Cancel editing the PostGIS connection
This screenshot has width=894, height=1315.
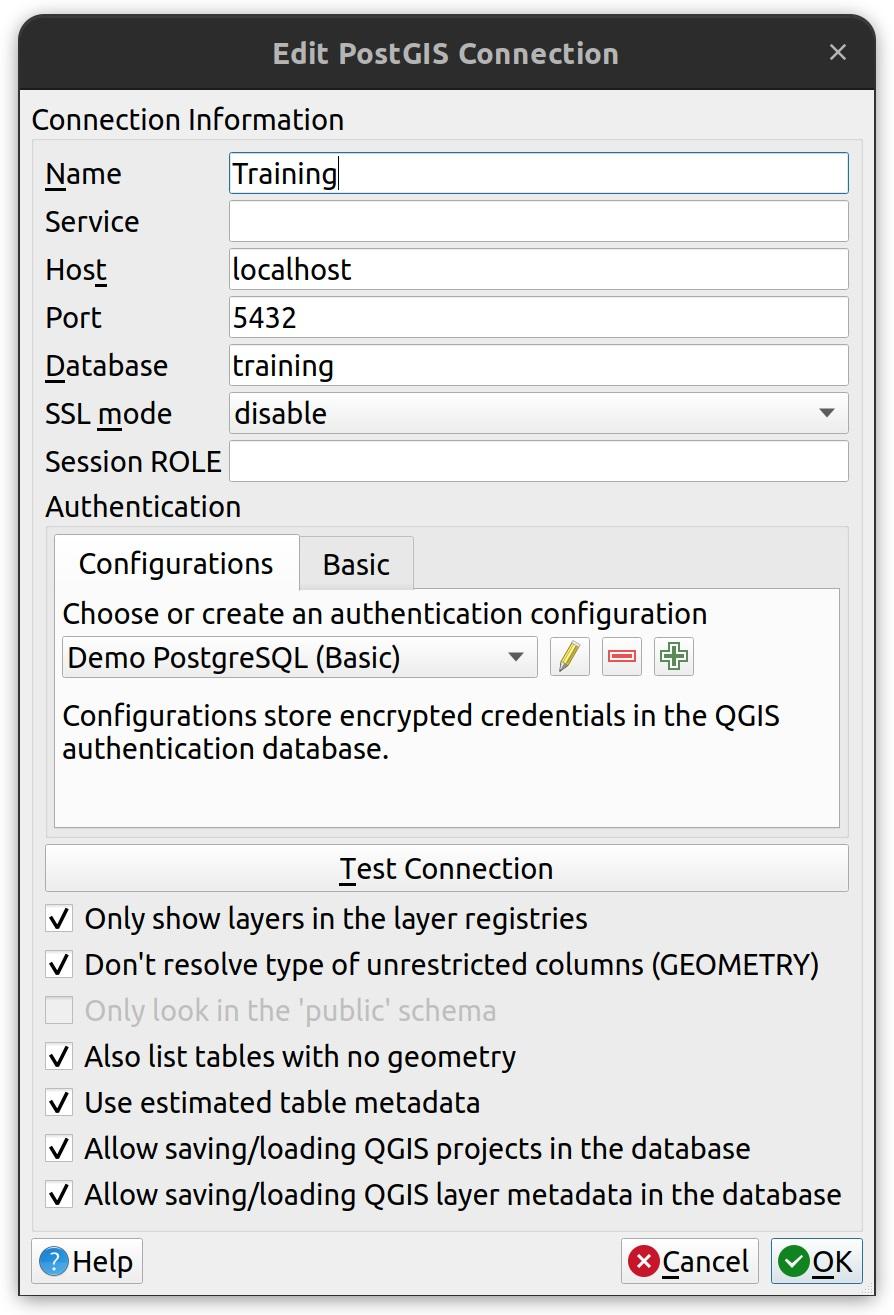click(x=689, y=1261)
